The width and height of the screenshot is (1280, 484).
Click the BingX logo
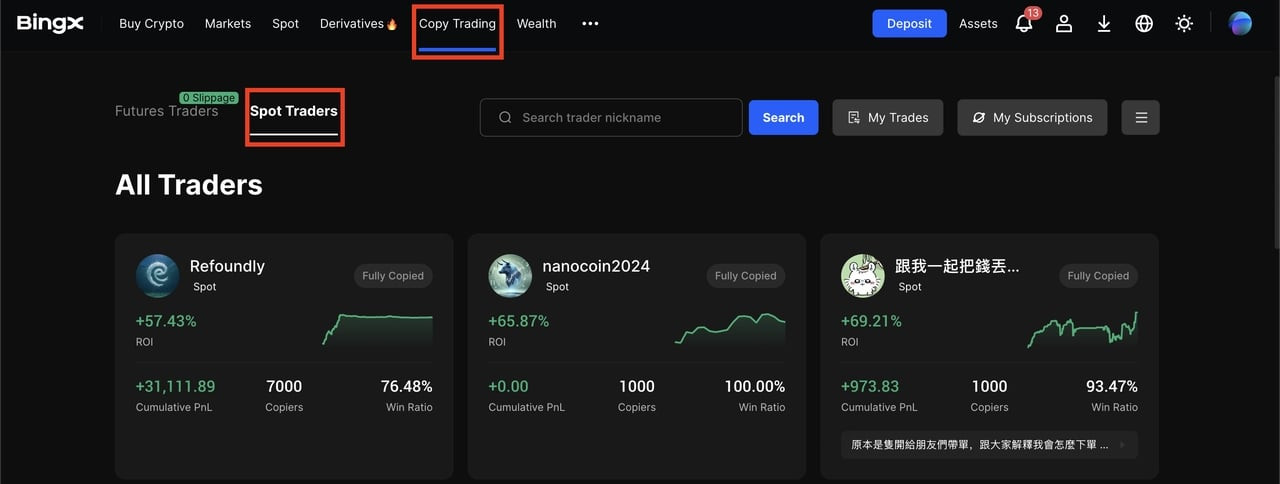50,23
